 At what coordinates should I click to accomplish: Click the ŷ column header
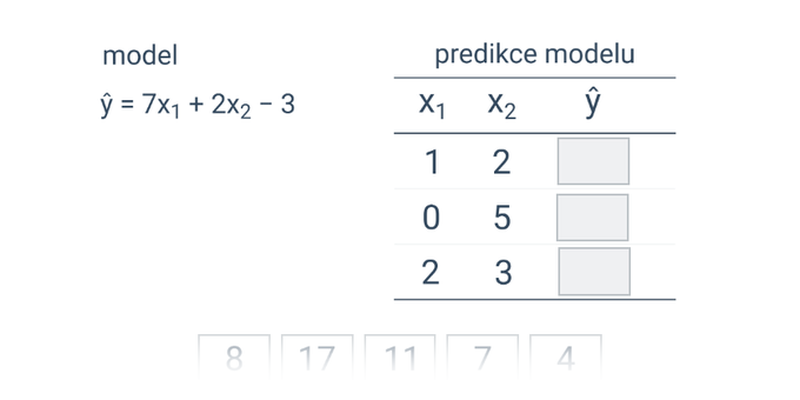point(593,104)
